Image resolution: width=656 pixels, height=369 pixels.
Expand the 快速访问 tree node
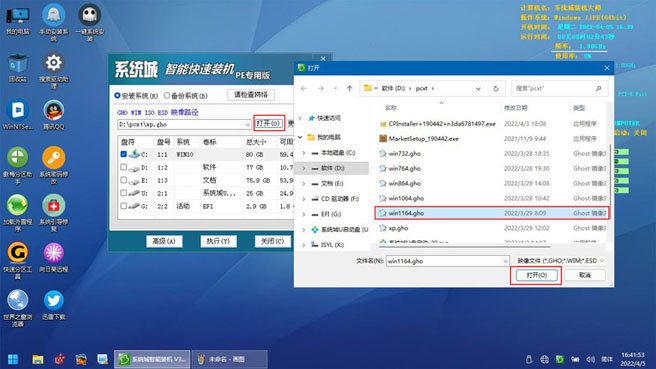click(x=300, y=118)
